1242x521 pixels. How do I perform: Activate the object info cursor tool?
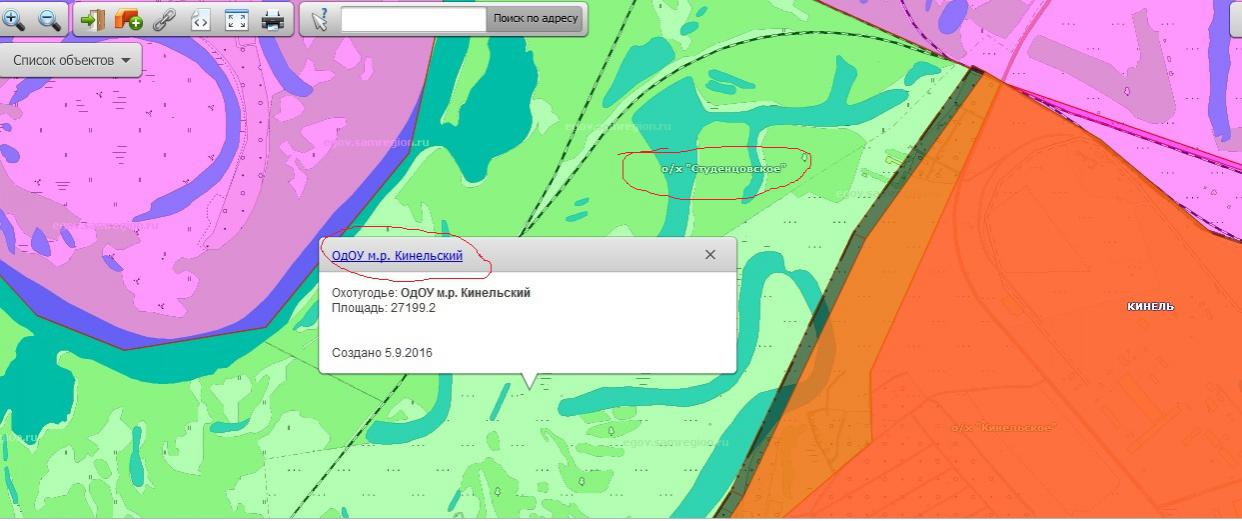click(319, 19)
